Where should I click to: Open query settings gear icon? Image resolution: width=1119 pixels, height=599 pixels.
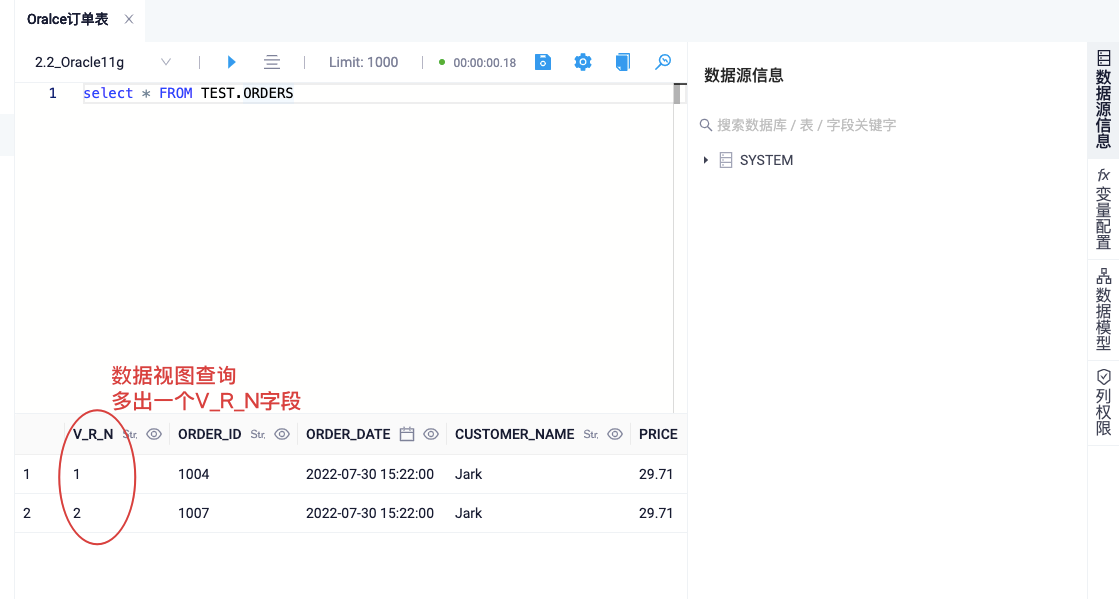[583, 62]
